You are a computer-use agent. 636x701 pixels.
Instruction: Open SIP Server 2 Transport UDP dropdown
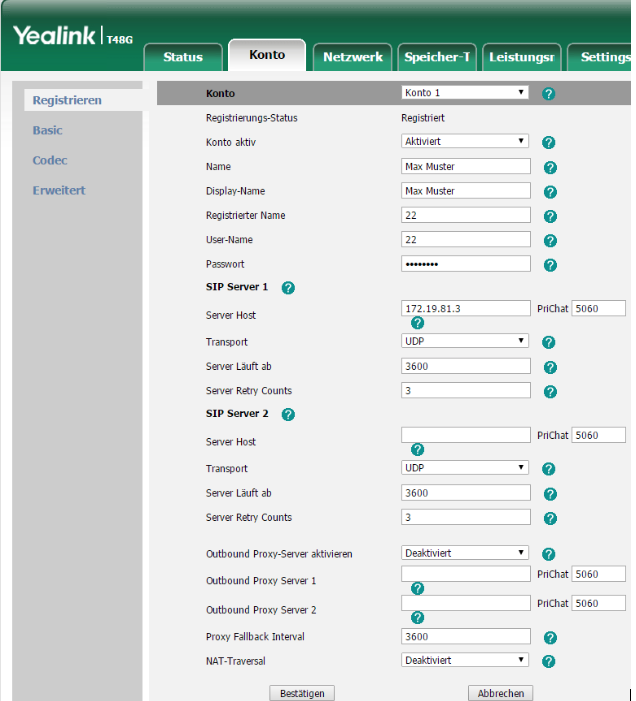(x=464, y=468)
